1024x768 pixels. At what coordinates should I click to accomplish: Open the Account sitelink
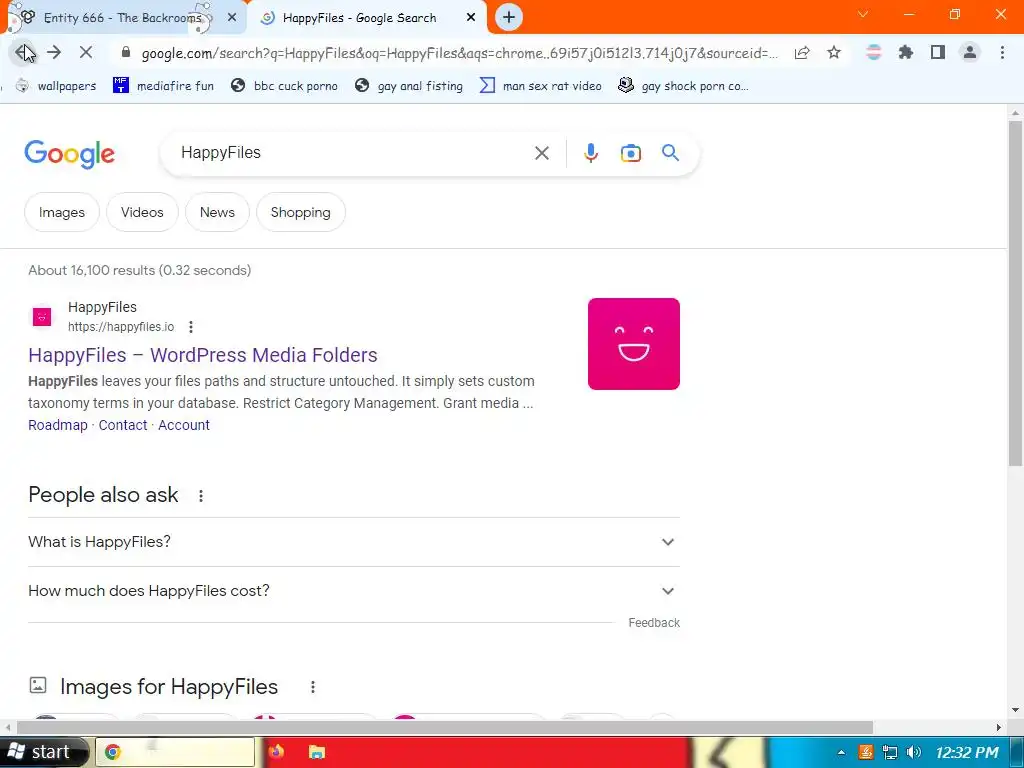[184, 425]
